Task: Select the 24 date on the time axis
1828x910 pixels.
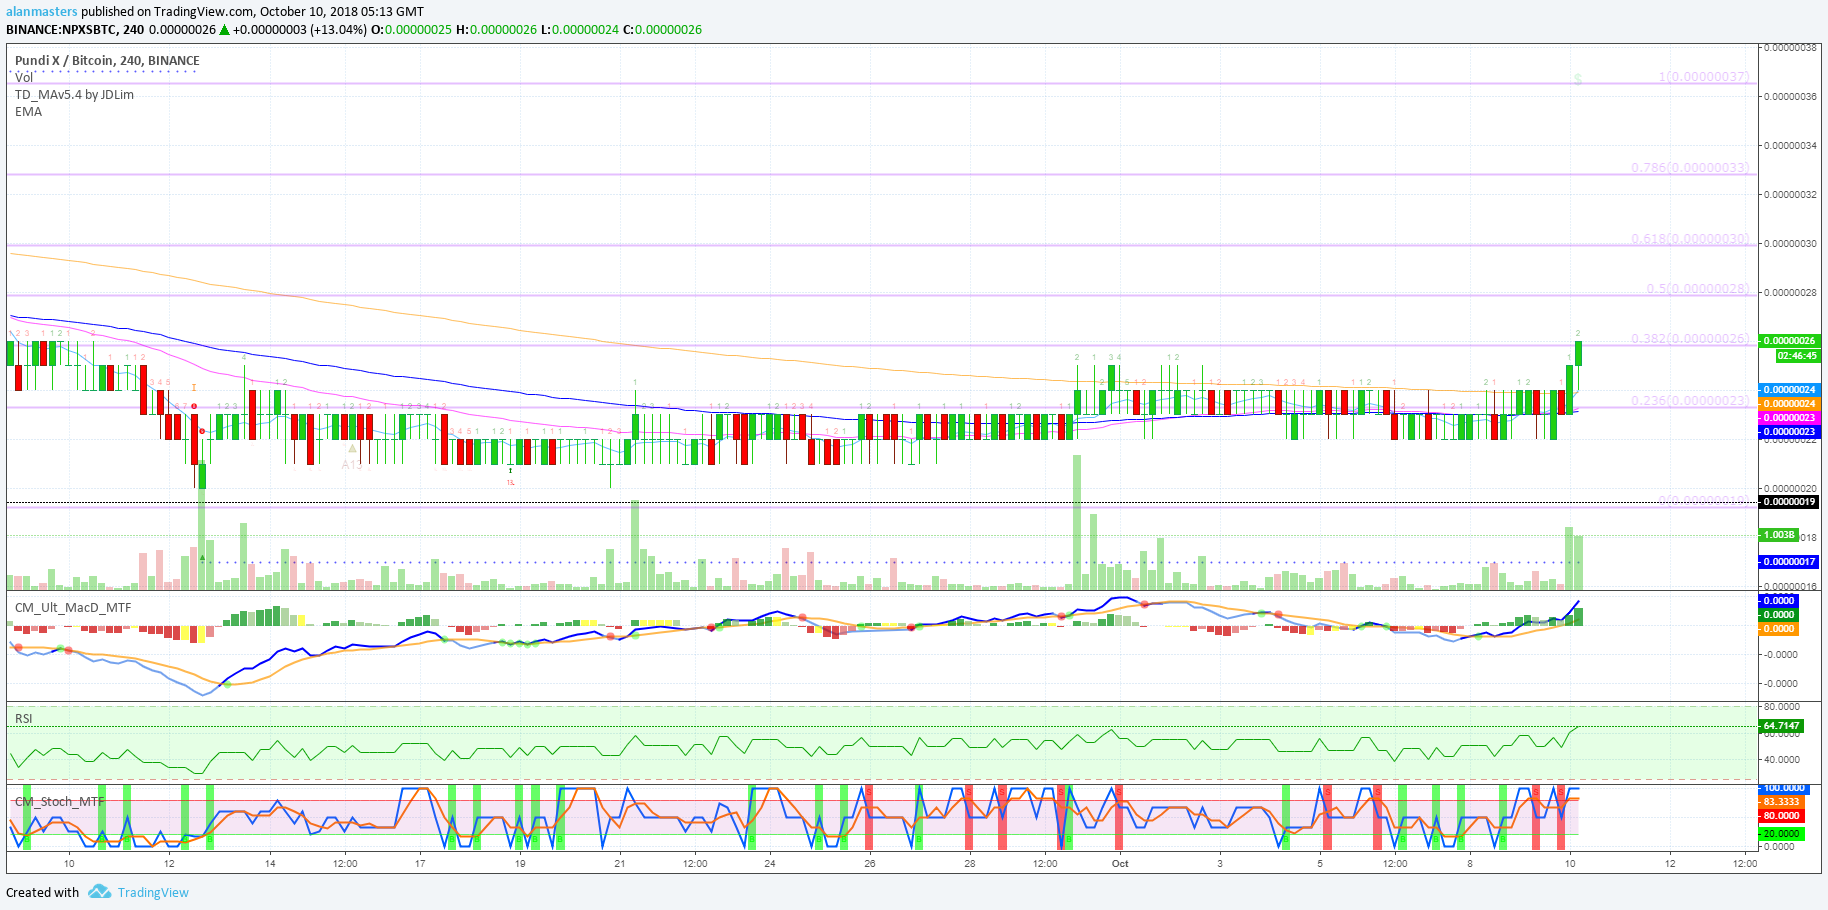Action: [770, 863]
